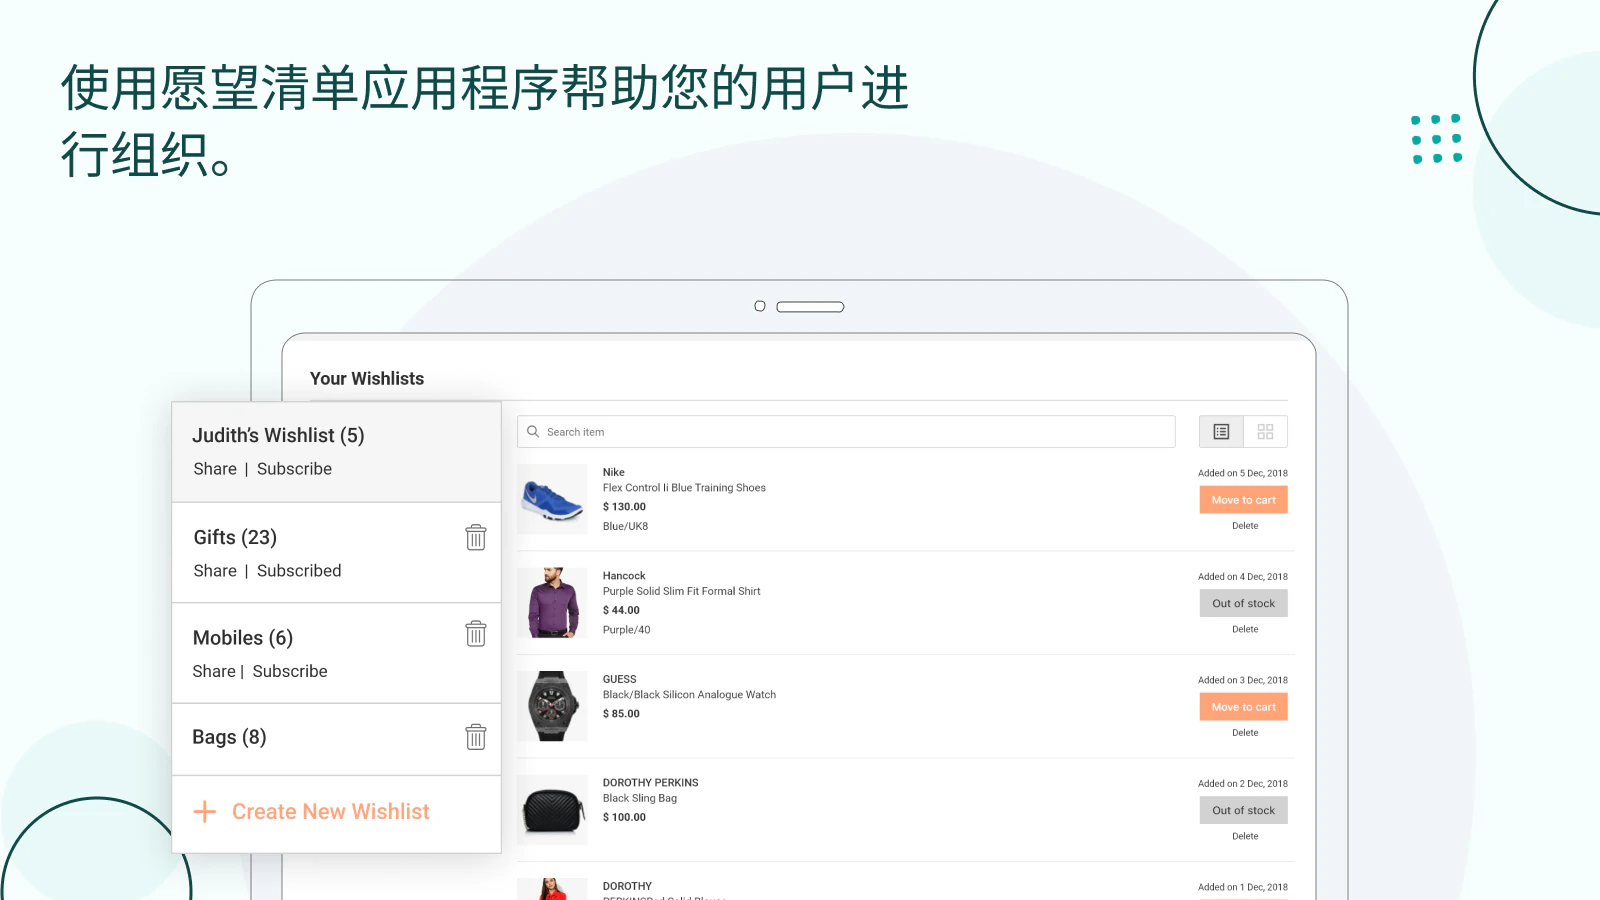The height and width of the screenshot is (900, 1600).
Task: Focus the Search item field
Action: point(846,432)
